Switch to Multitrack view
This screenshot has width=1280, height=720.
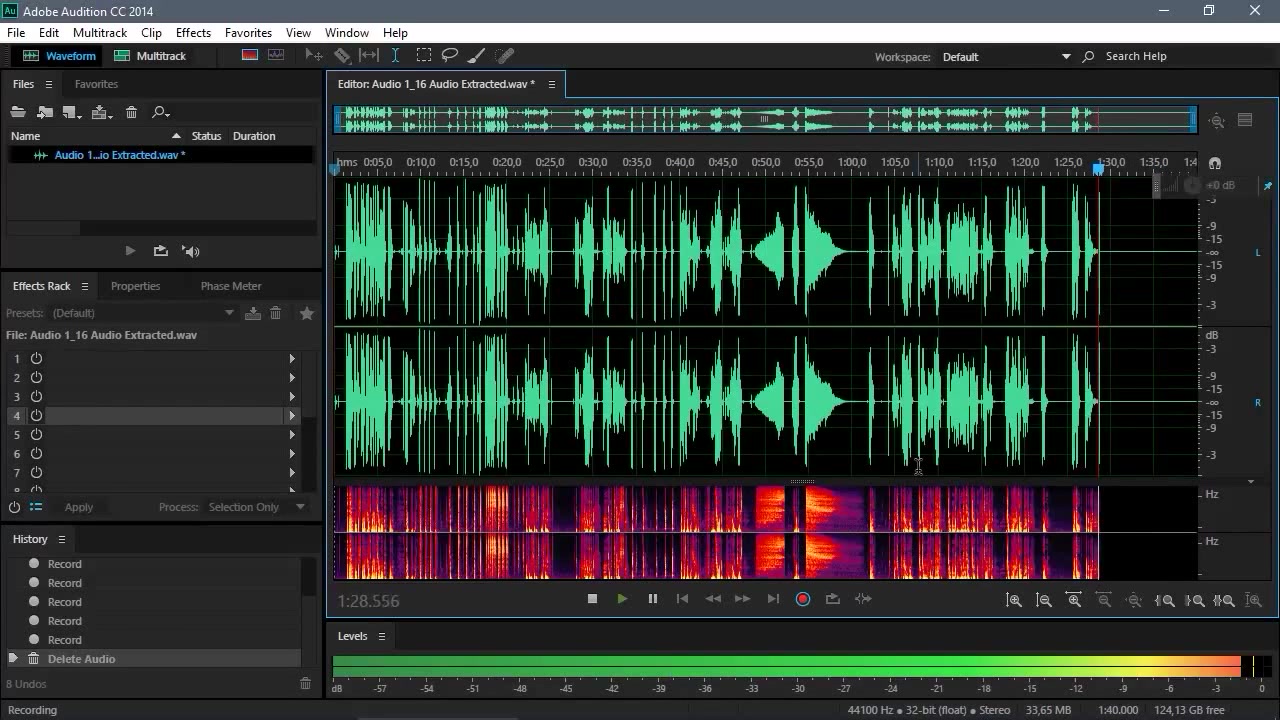150,56
